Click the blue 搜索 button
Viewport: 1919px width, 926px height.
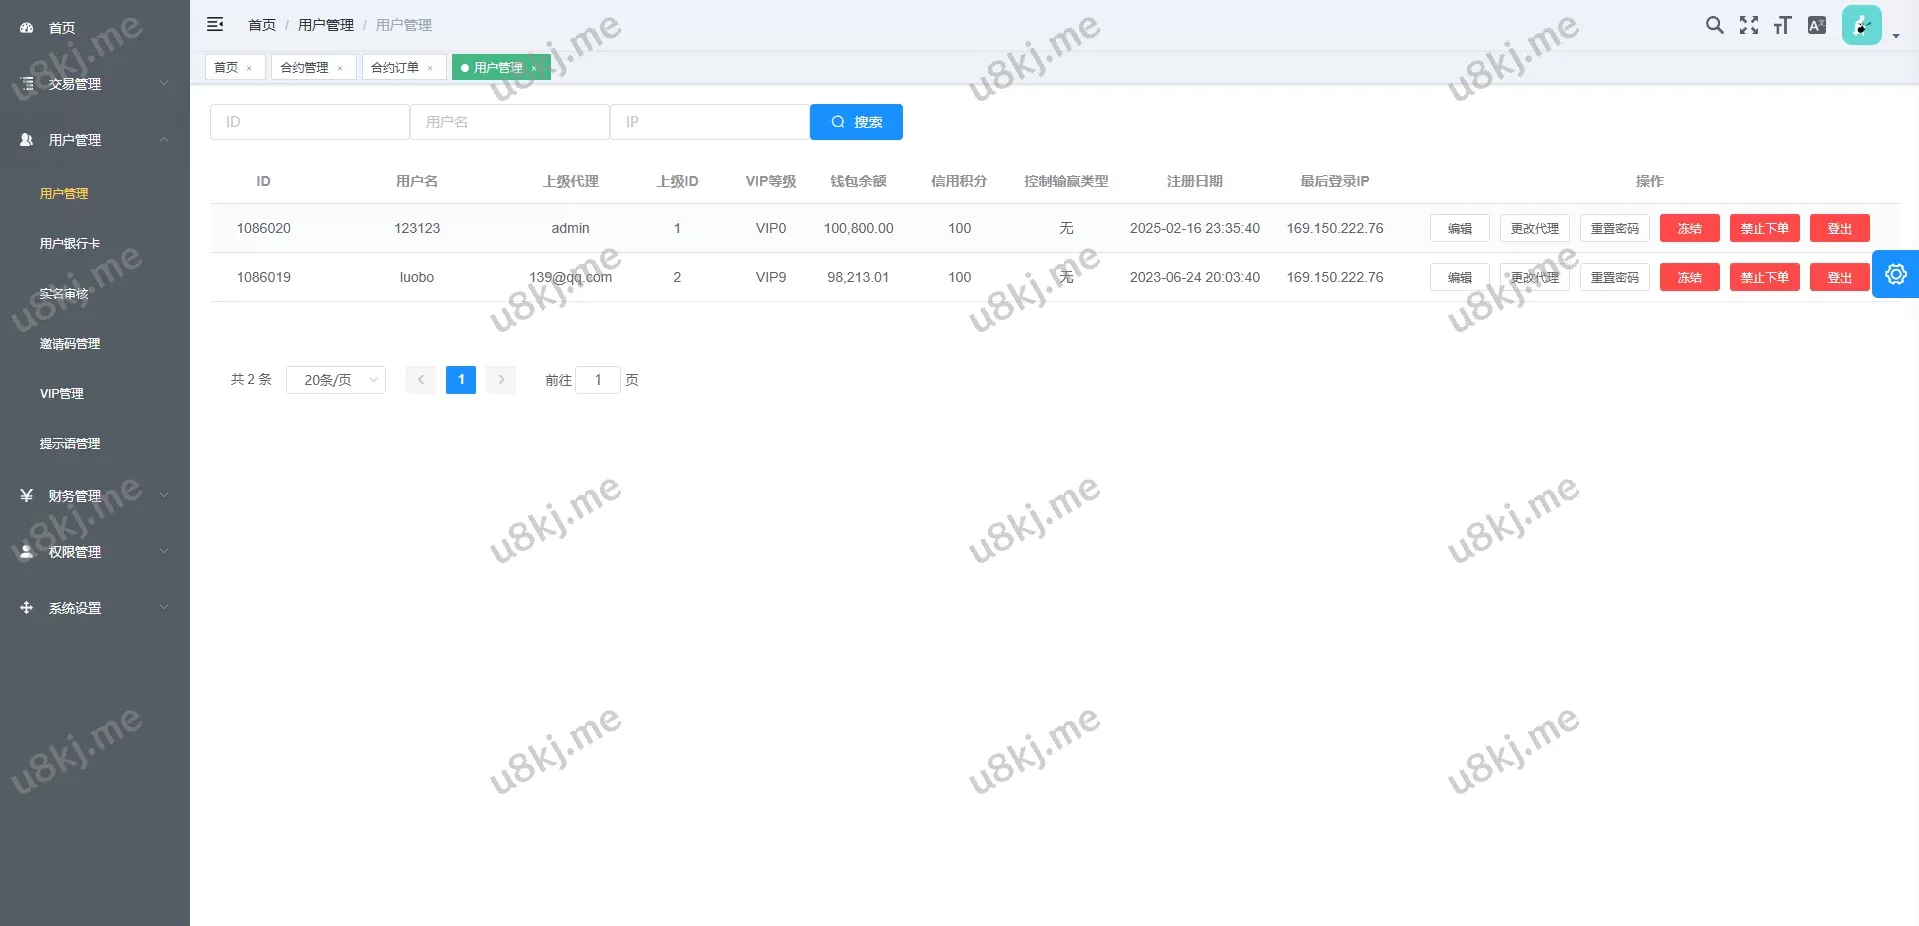856,122
